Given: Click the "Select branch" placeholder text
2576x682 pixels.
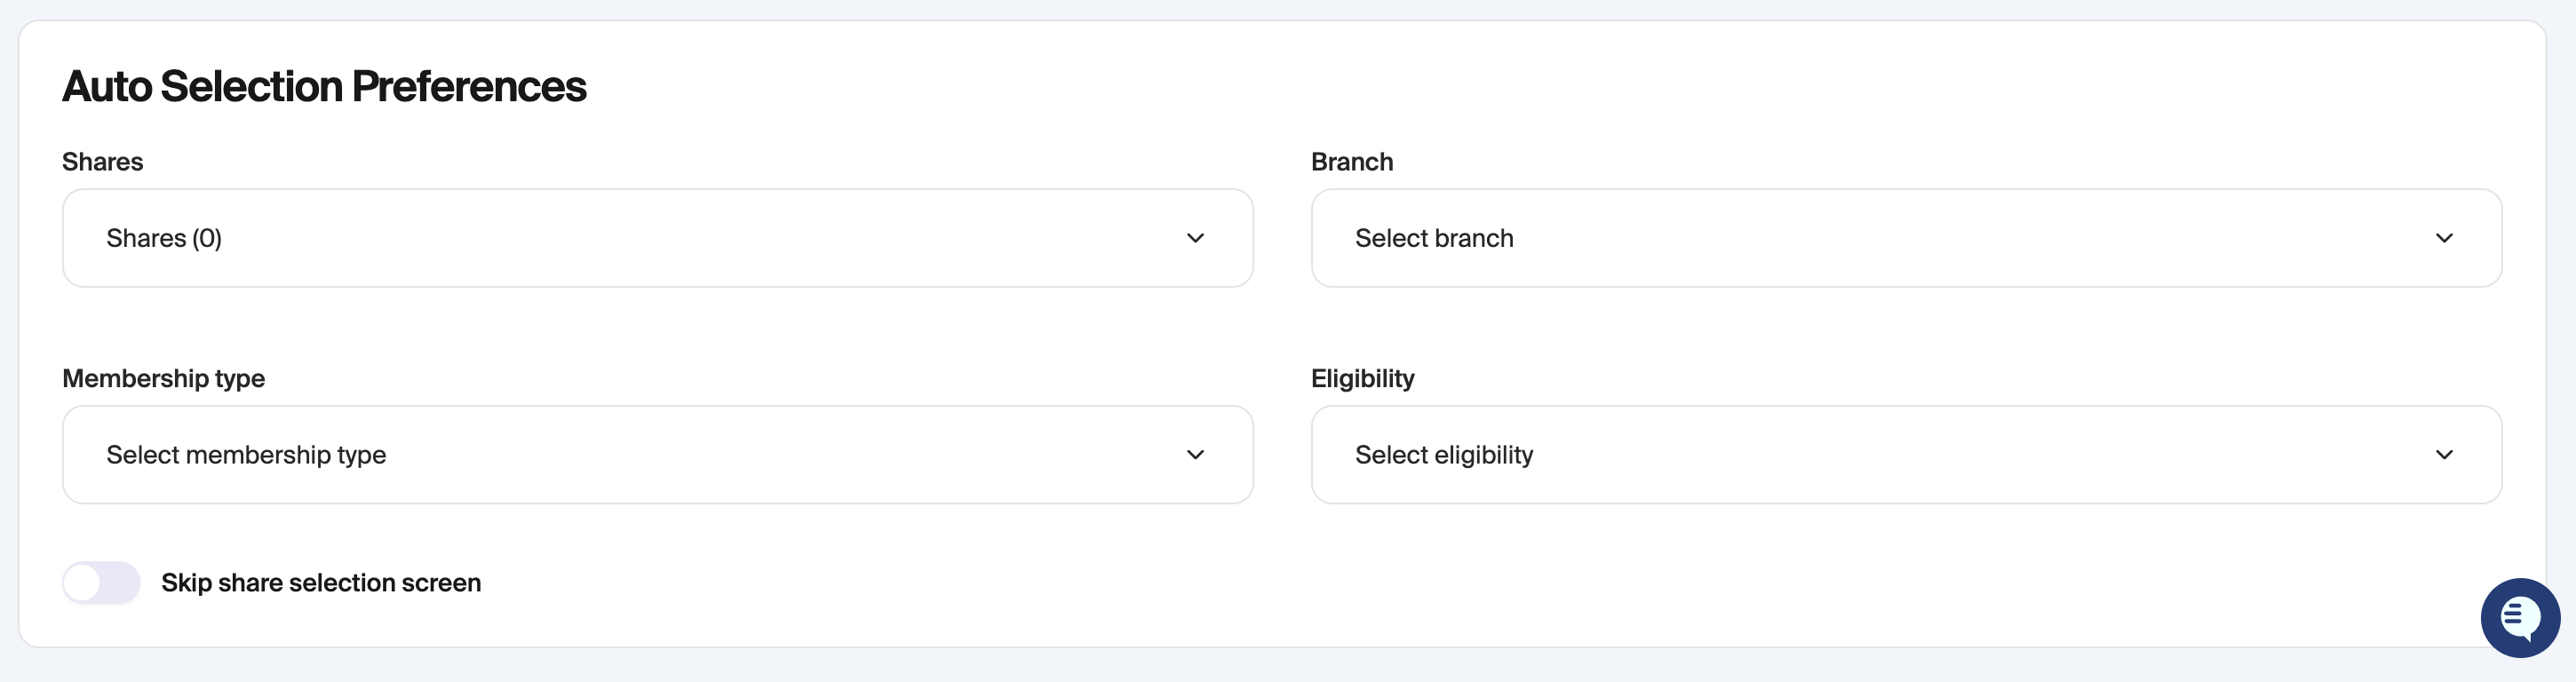Looking at the screenshot, I should [x=1433, y=238].
